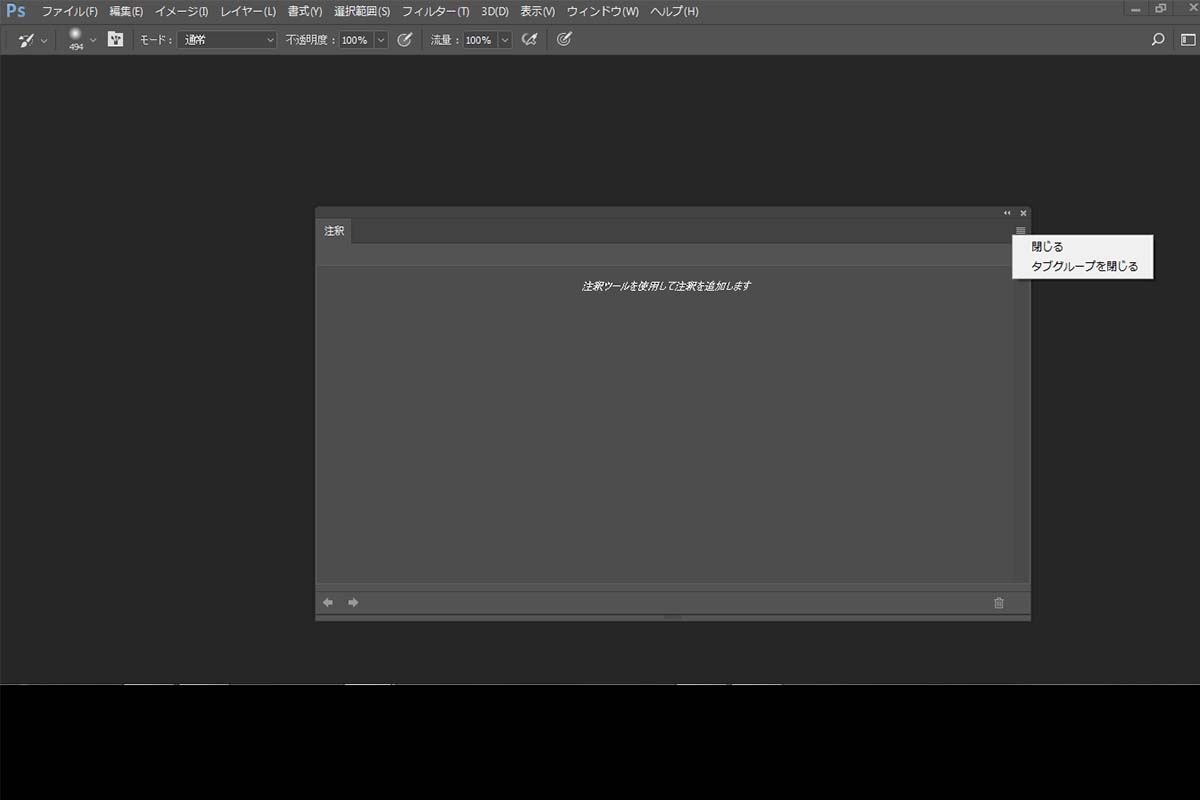Click the 流量 label
The width and height of the screenshot is (1200, 800).
point(445,40)
